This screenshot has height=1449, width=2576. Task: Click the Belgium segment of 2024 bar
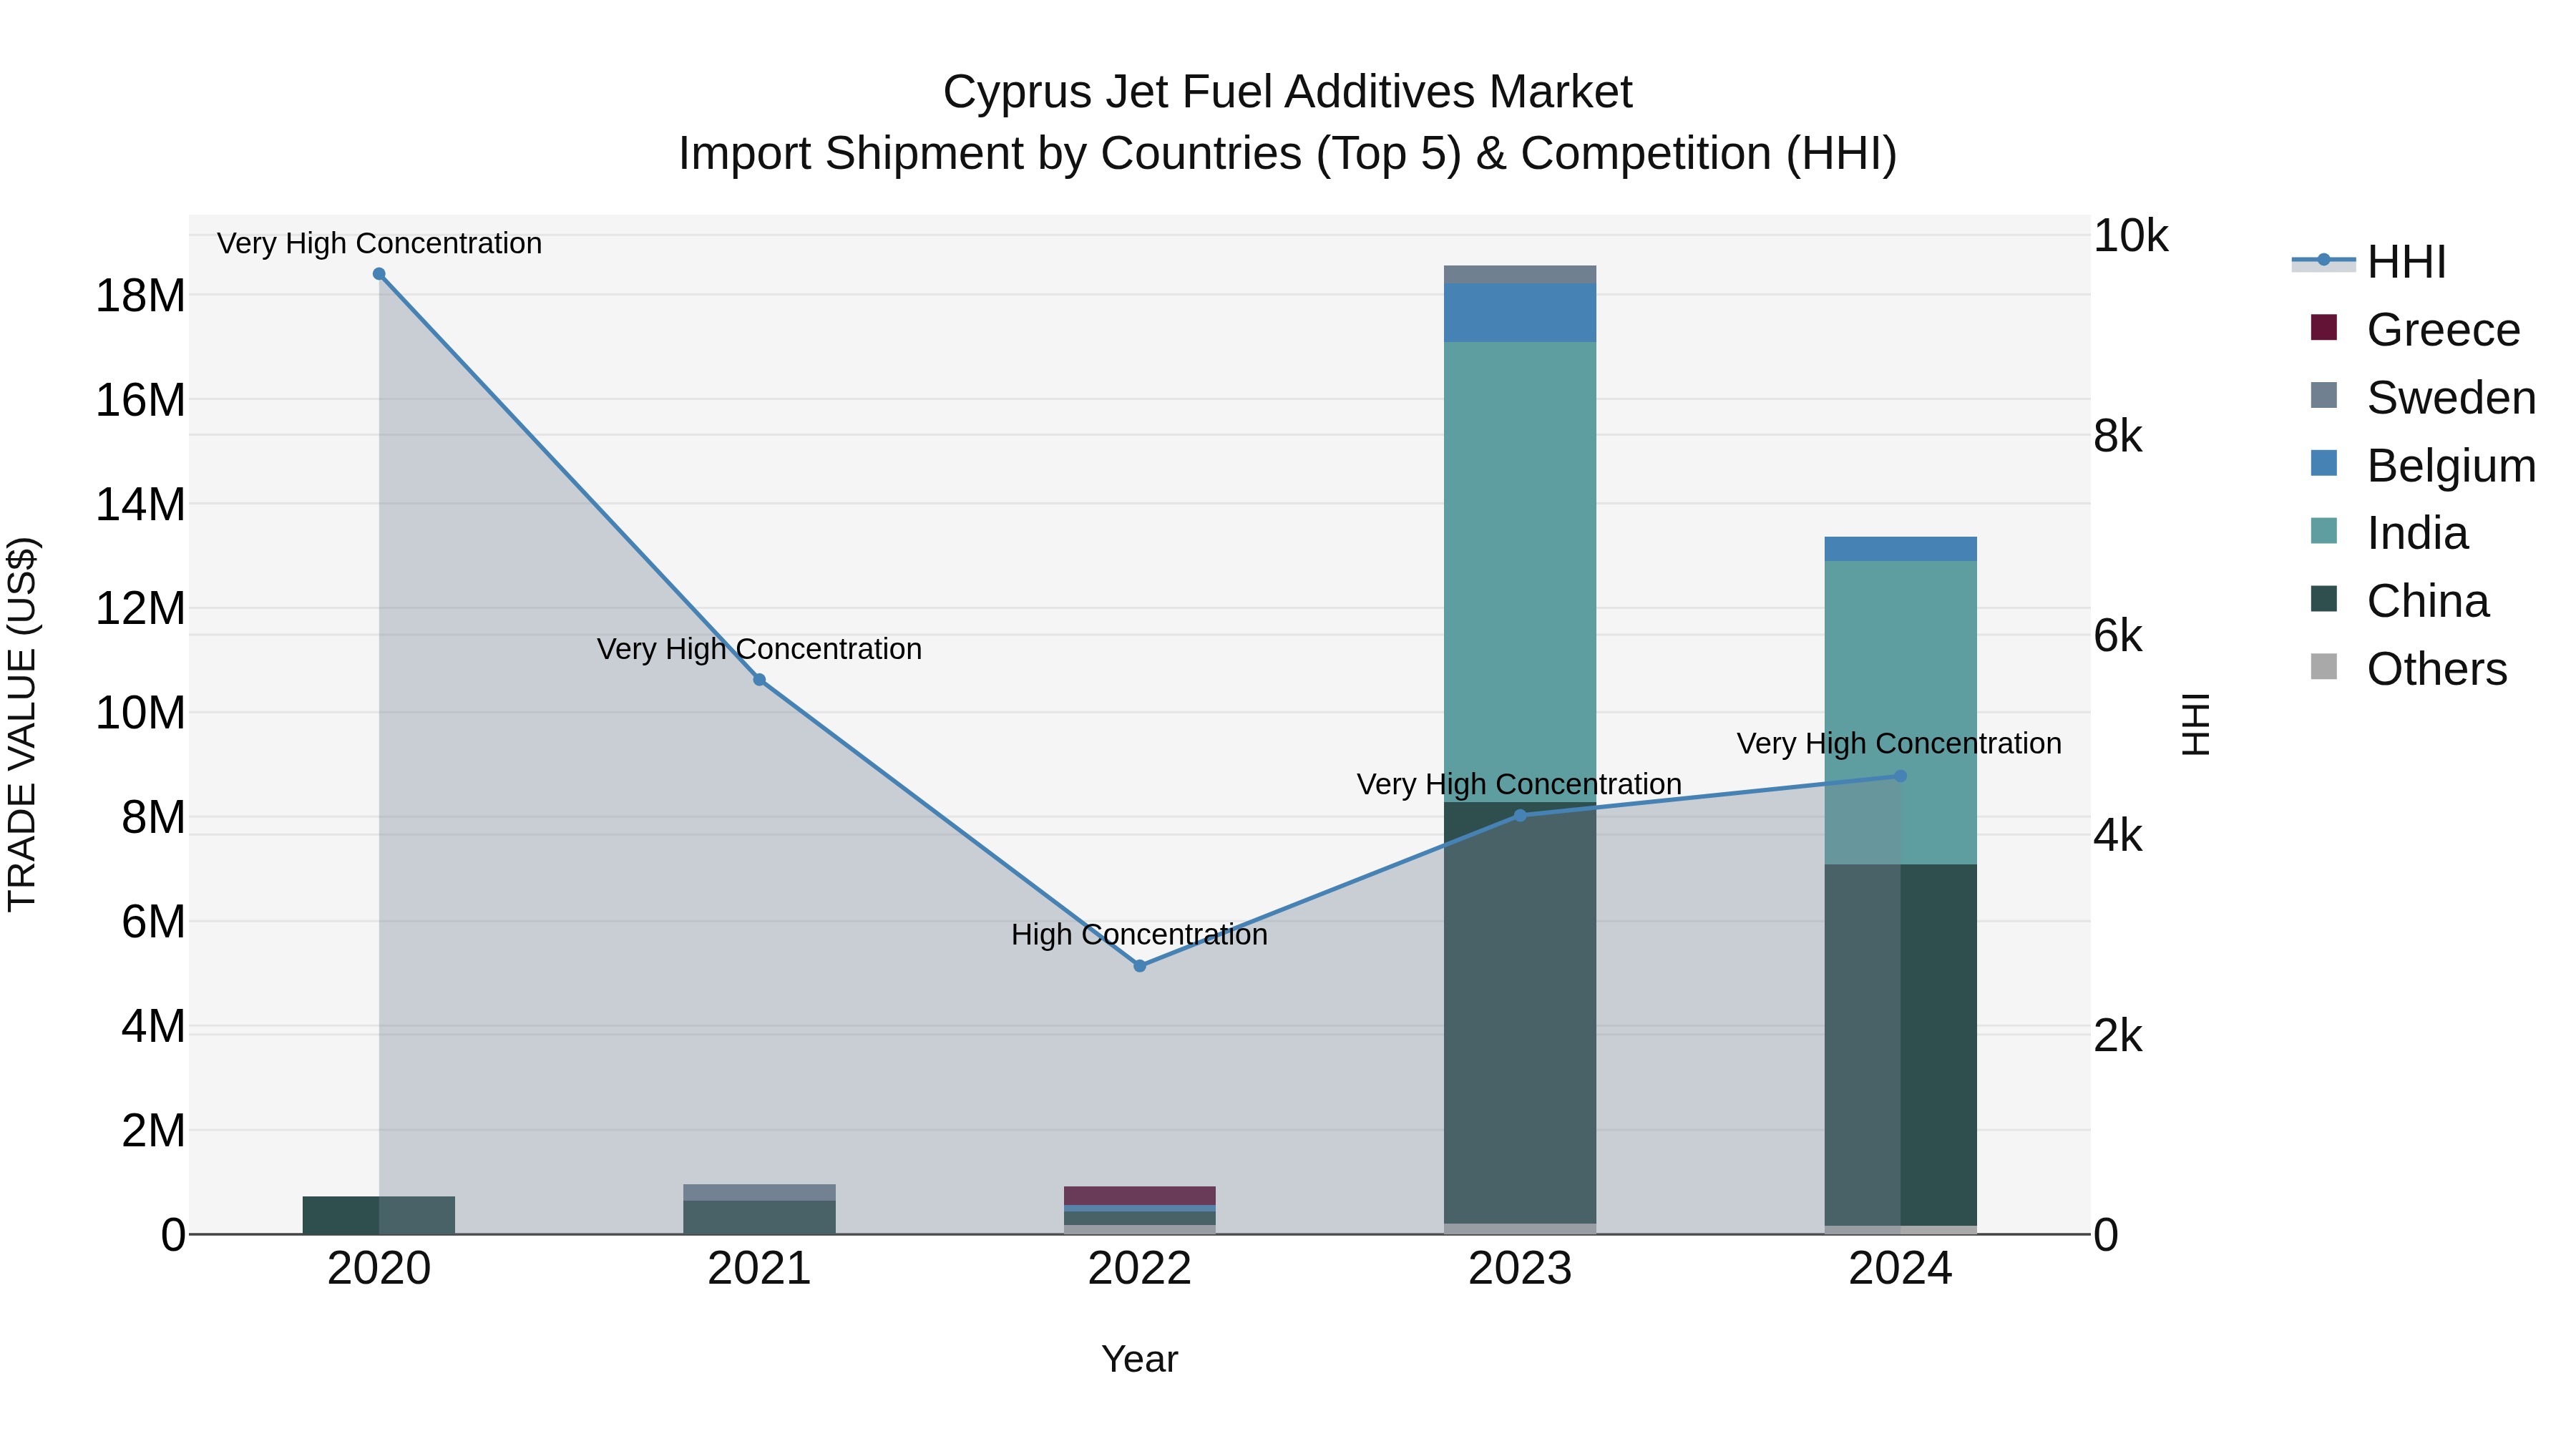click(1901, 549)
